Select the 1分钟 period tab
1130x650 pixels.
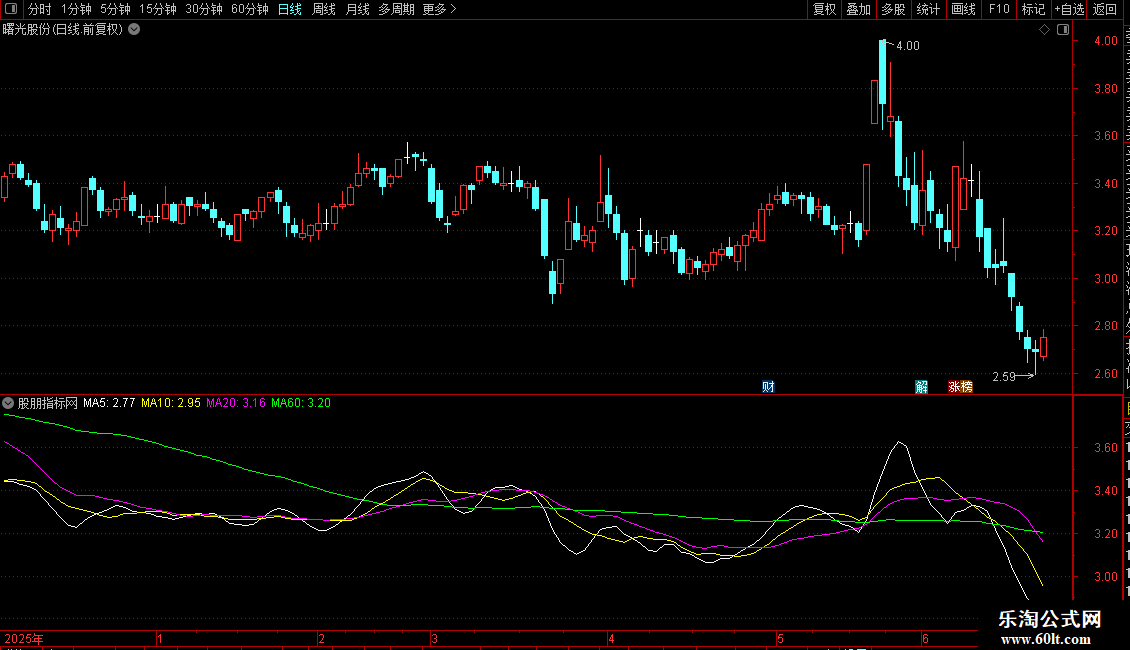pos(76,9)
